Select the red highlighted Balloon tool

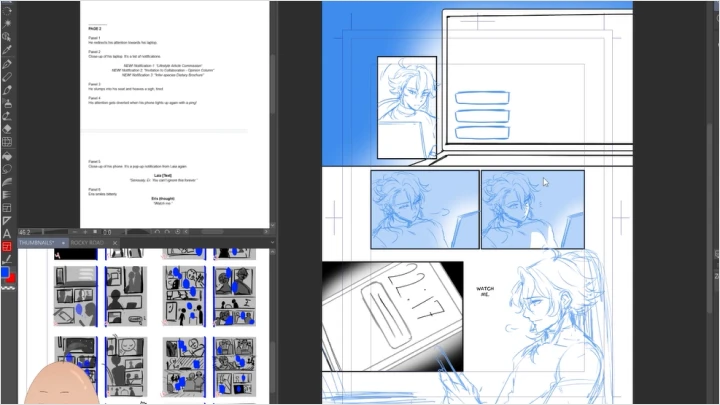[x=7, y=247]
